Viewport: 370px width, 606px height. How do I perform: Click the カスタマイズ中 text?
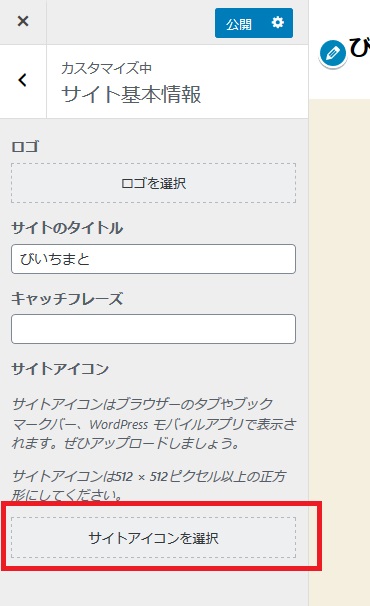tap(106, 68)
